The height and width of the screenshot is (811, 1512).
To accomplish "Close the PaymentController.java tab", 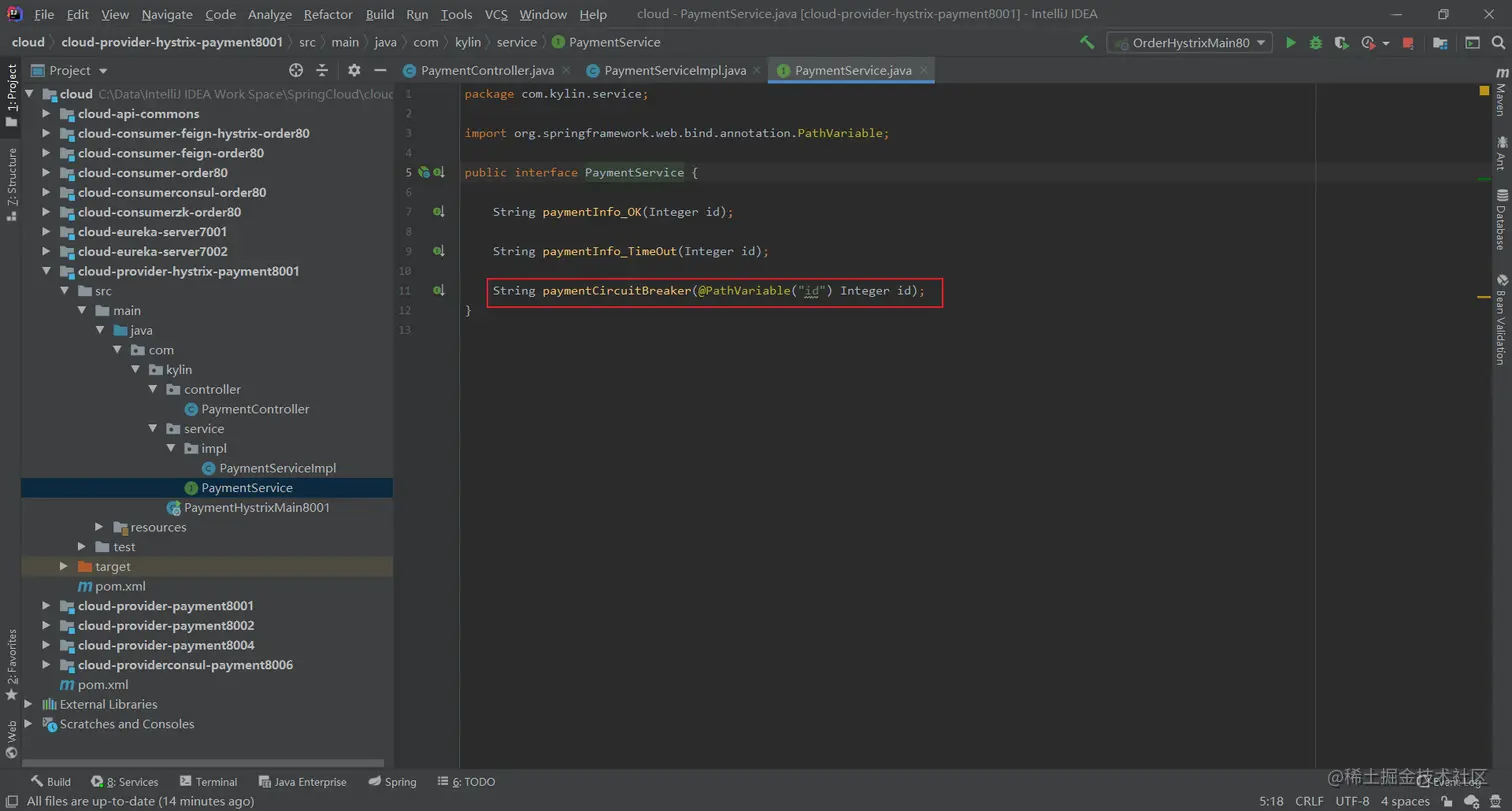I will (566, 70).
